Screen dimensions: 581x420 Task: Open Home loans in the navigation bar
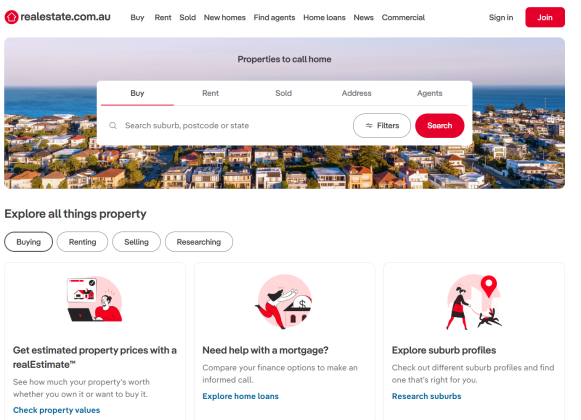pyautogui.click(x=324, y=17)
